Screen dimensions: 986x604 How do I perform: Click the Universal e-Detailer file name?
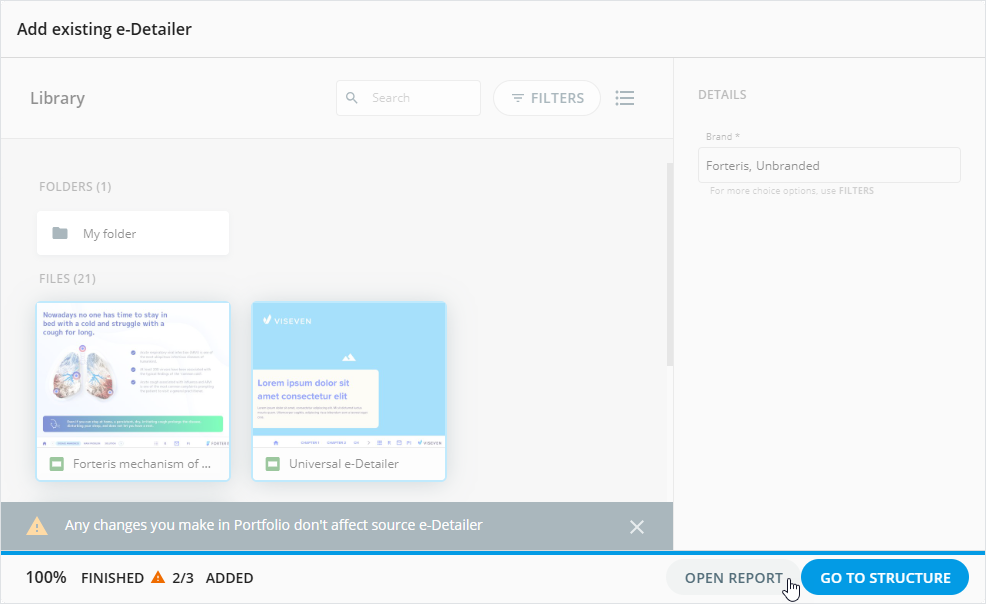(344, 464)
